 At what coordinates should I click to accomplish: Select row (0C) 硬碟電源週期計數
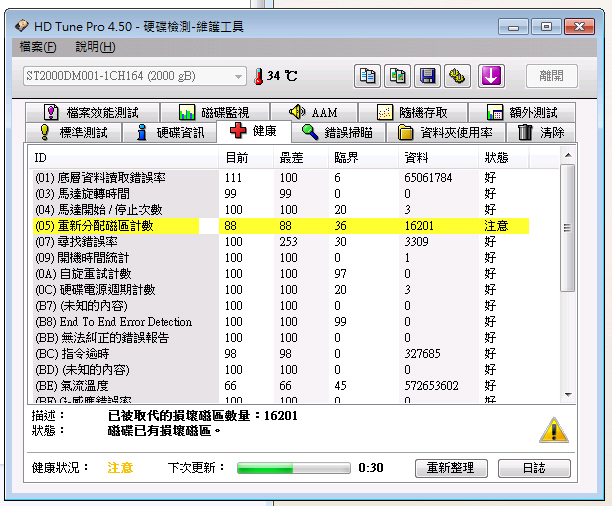tap(280, 290)
